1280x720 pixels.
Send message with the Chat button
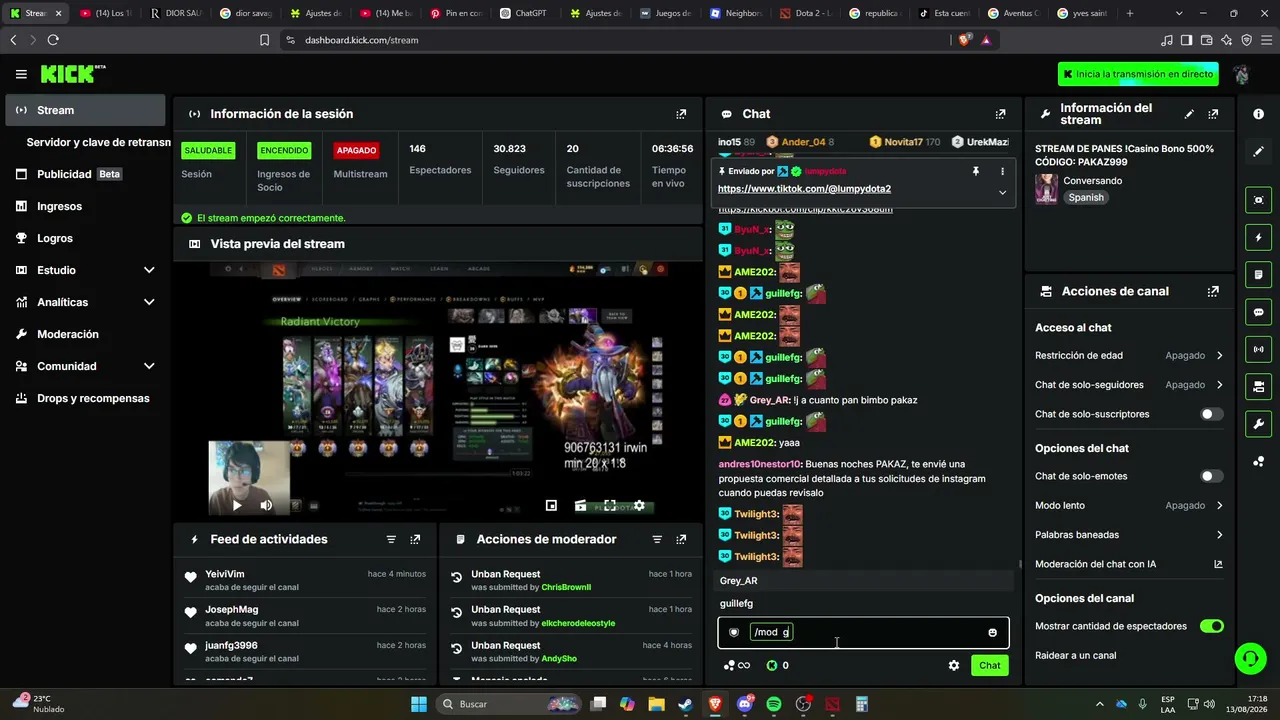tap(989, 665)
